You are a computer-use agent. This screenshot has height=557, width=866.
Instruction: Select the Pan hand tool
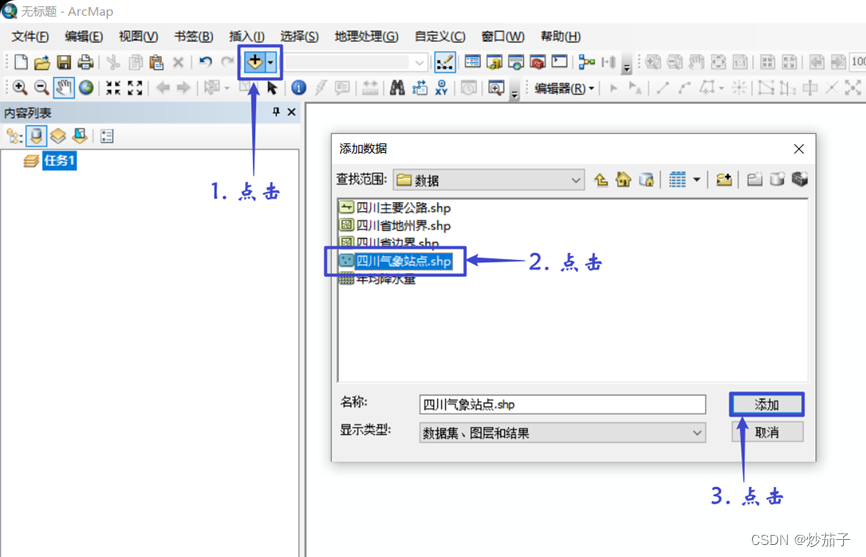(64, 88)
